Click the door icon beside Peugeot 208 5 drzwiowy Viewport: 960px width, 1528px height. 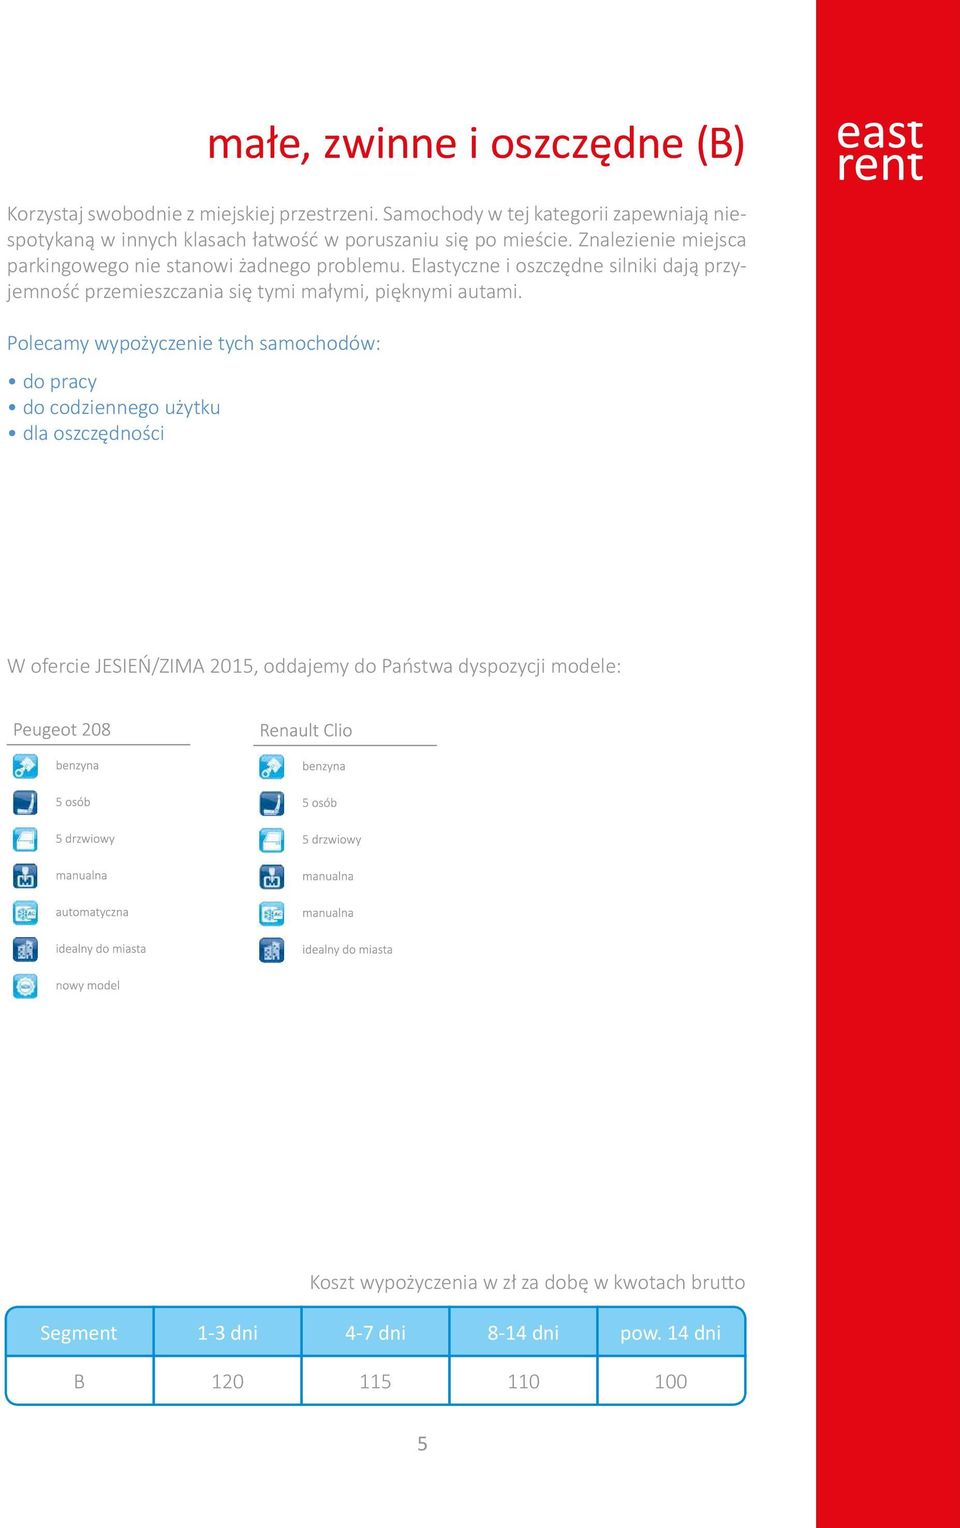coord(25,839)
